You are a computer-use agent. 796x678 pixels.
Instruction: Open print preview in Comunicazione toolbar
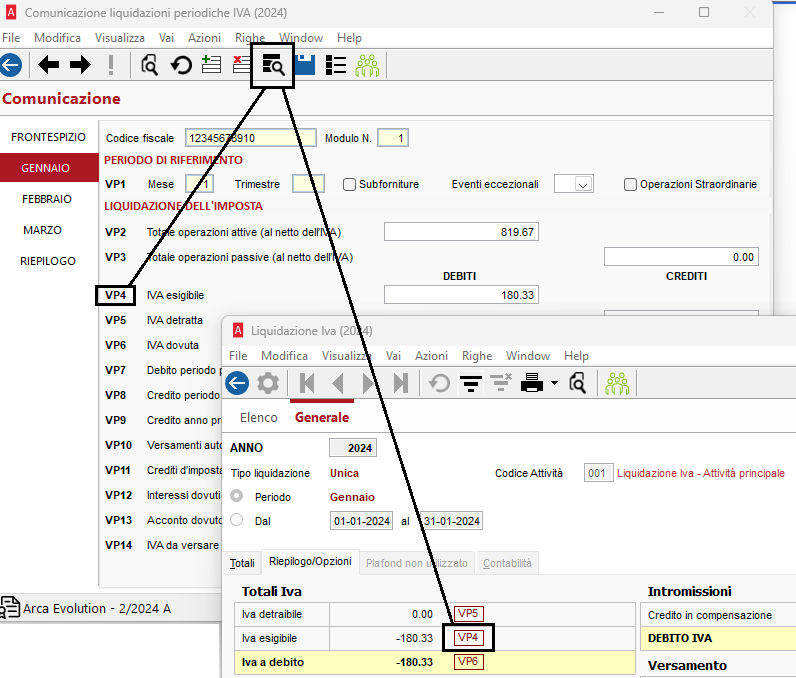pyautogui.click(x=149, y=65)
